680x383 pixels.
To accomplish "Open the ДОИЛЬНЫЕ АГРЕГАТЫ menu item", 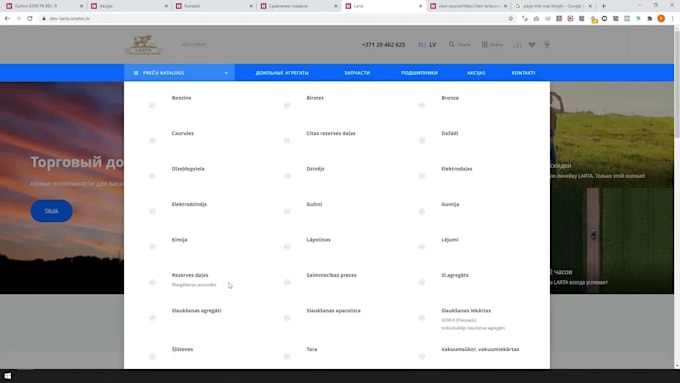I will click(x=282, y=73).
